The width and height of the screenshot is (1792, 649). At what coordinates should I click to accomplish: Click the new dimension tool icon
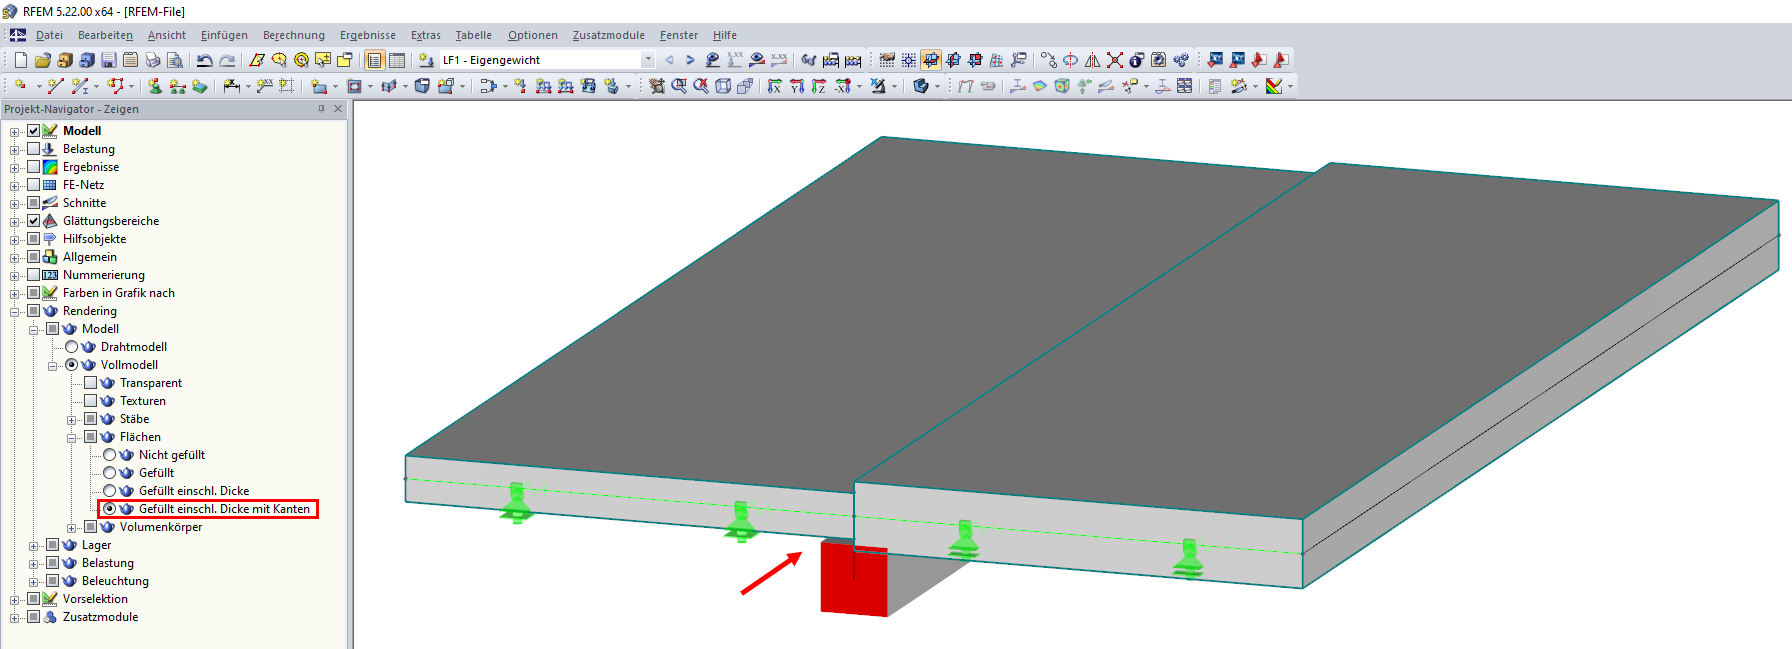(x=232, y=86)
